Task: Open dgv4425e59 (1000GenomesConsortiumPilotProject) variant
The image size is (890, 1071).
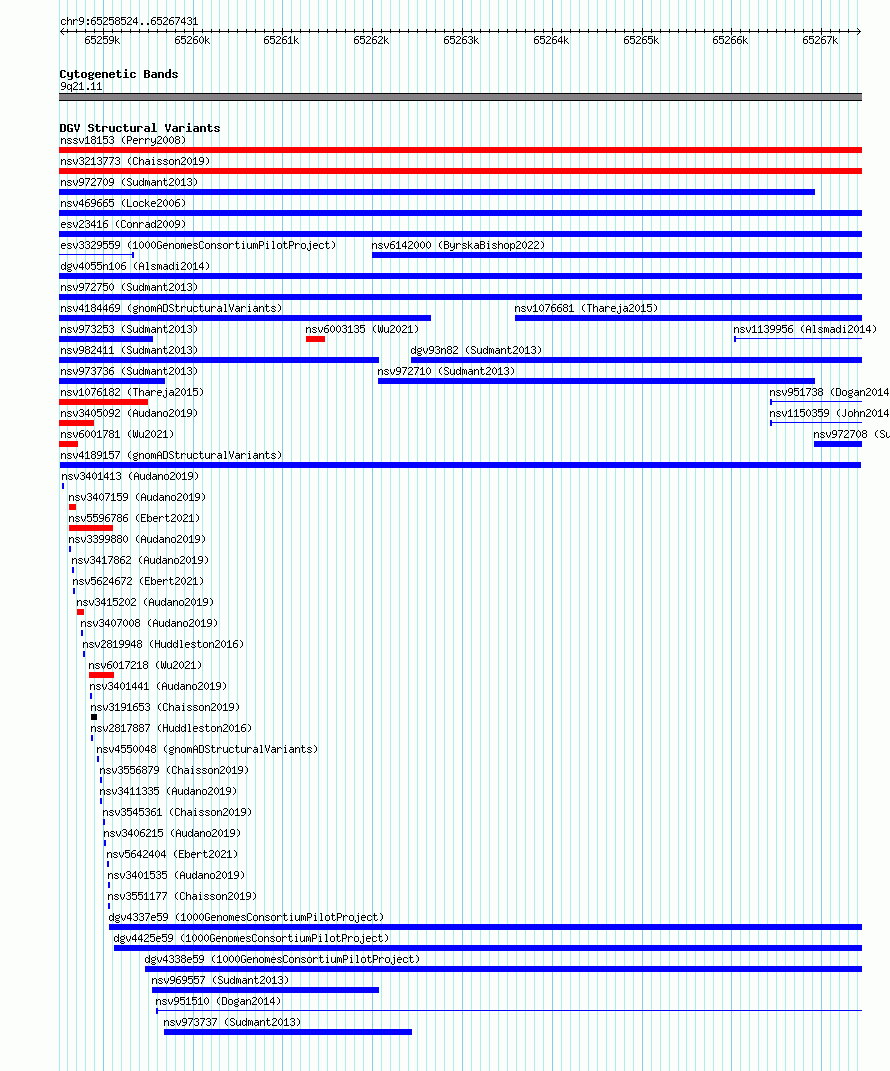Action: 251,938
